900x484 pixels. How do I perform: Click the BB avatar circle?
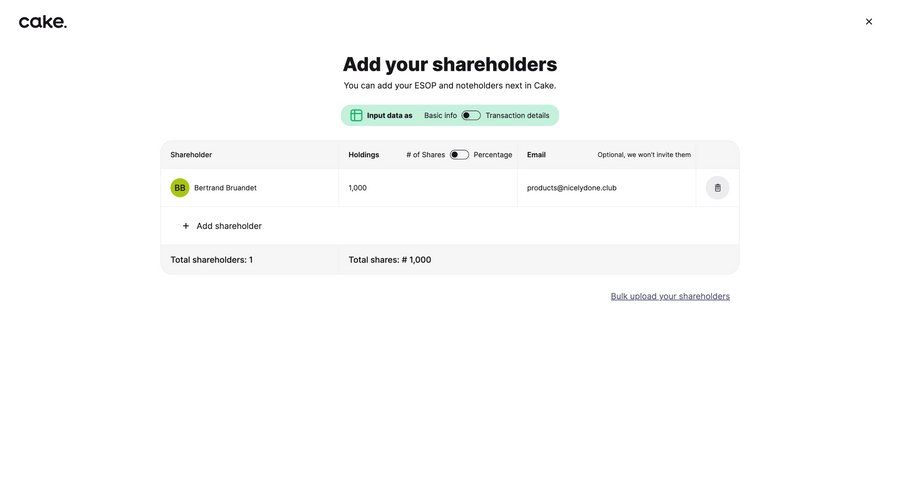pyautogui.click(x=180, y=188)
